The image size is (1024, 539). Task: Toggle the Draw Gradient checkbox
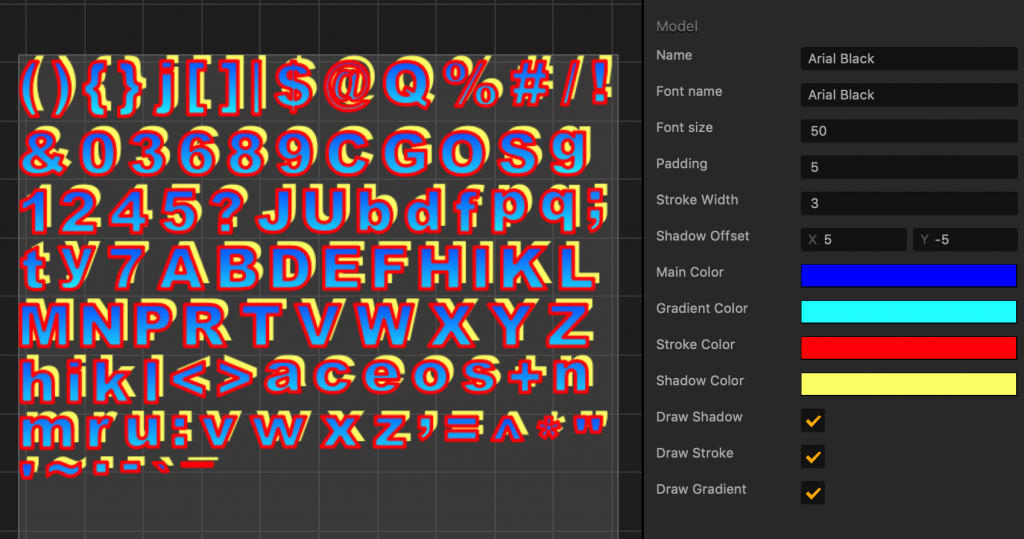pyautogui.click(x=814, y=493)
